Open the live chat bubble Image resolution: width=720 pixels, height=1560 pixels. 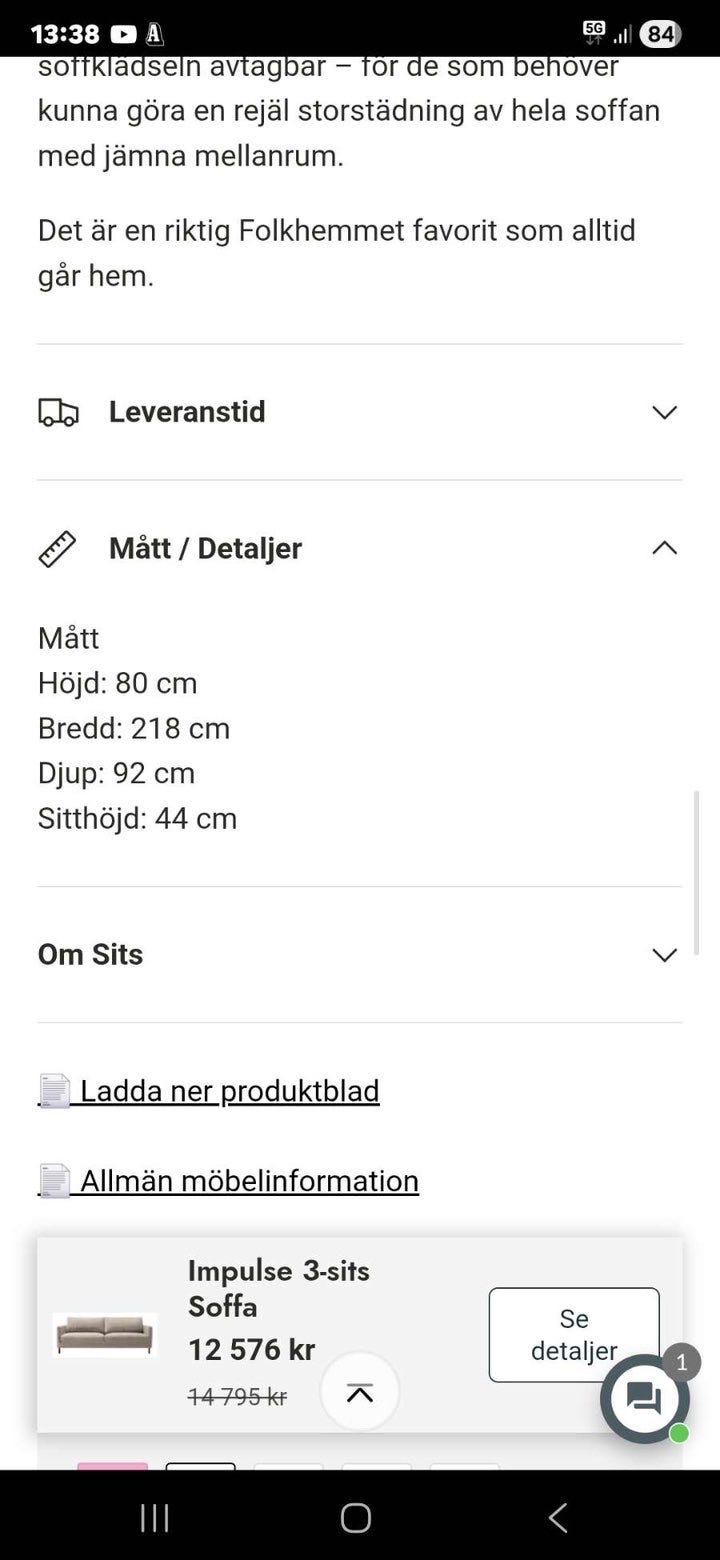(644, 1397)
